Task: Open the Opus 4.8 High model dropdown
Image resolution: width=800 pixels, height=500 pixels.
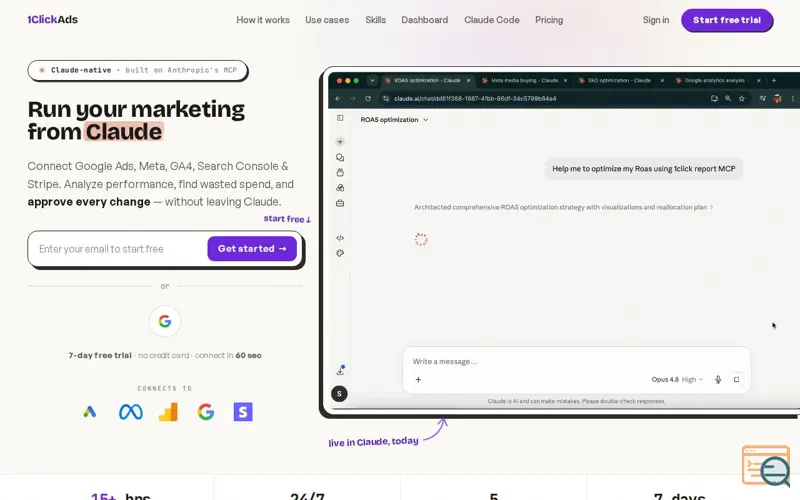Action: [x=677, y=380]
